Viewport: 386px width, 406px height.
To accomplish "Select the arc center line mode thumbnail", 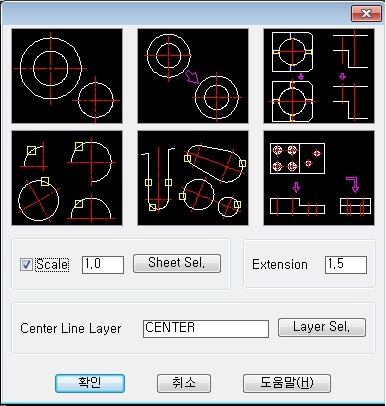I will click(x=67, y=178).
